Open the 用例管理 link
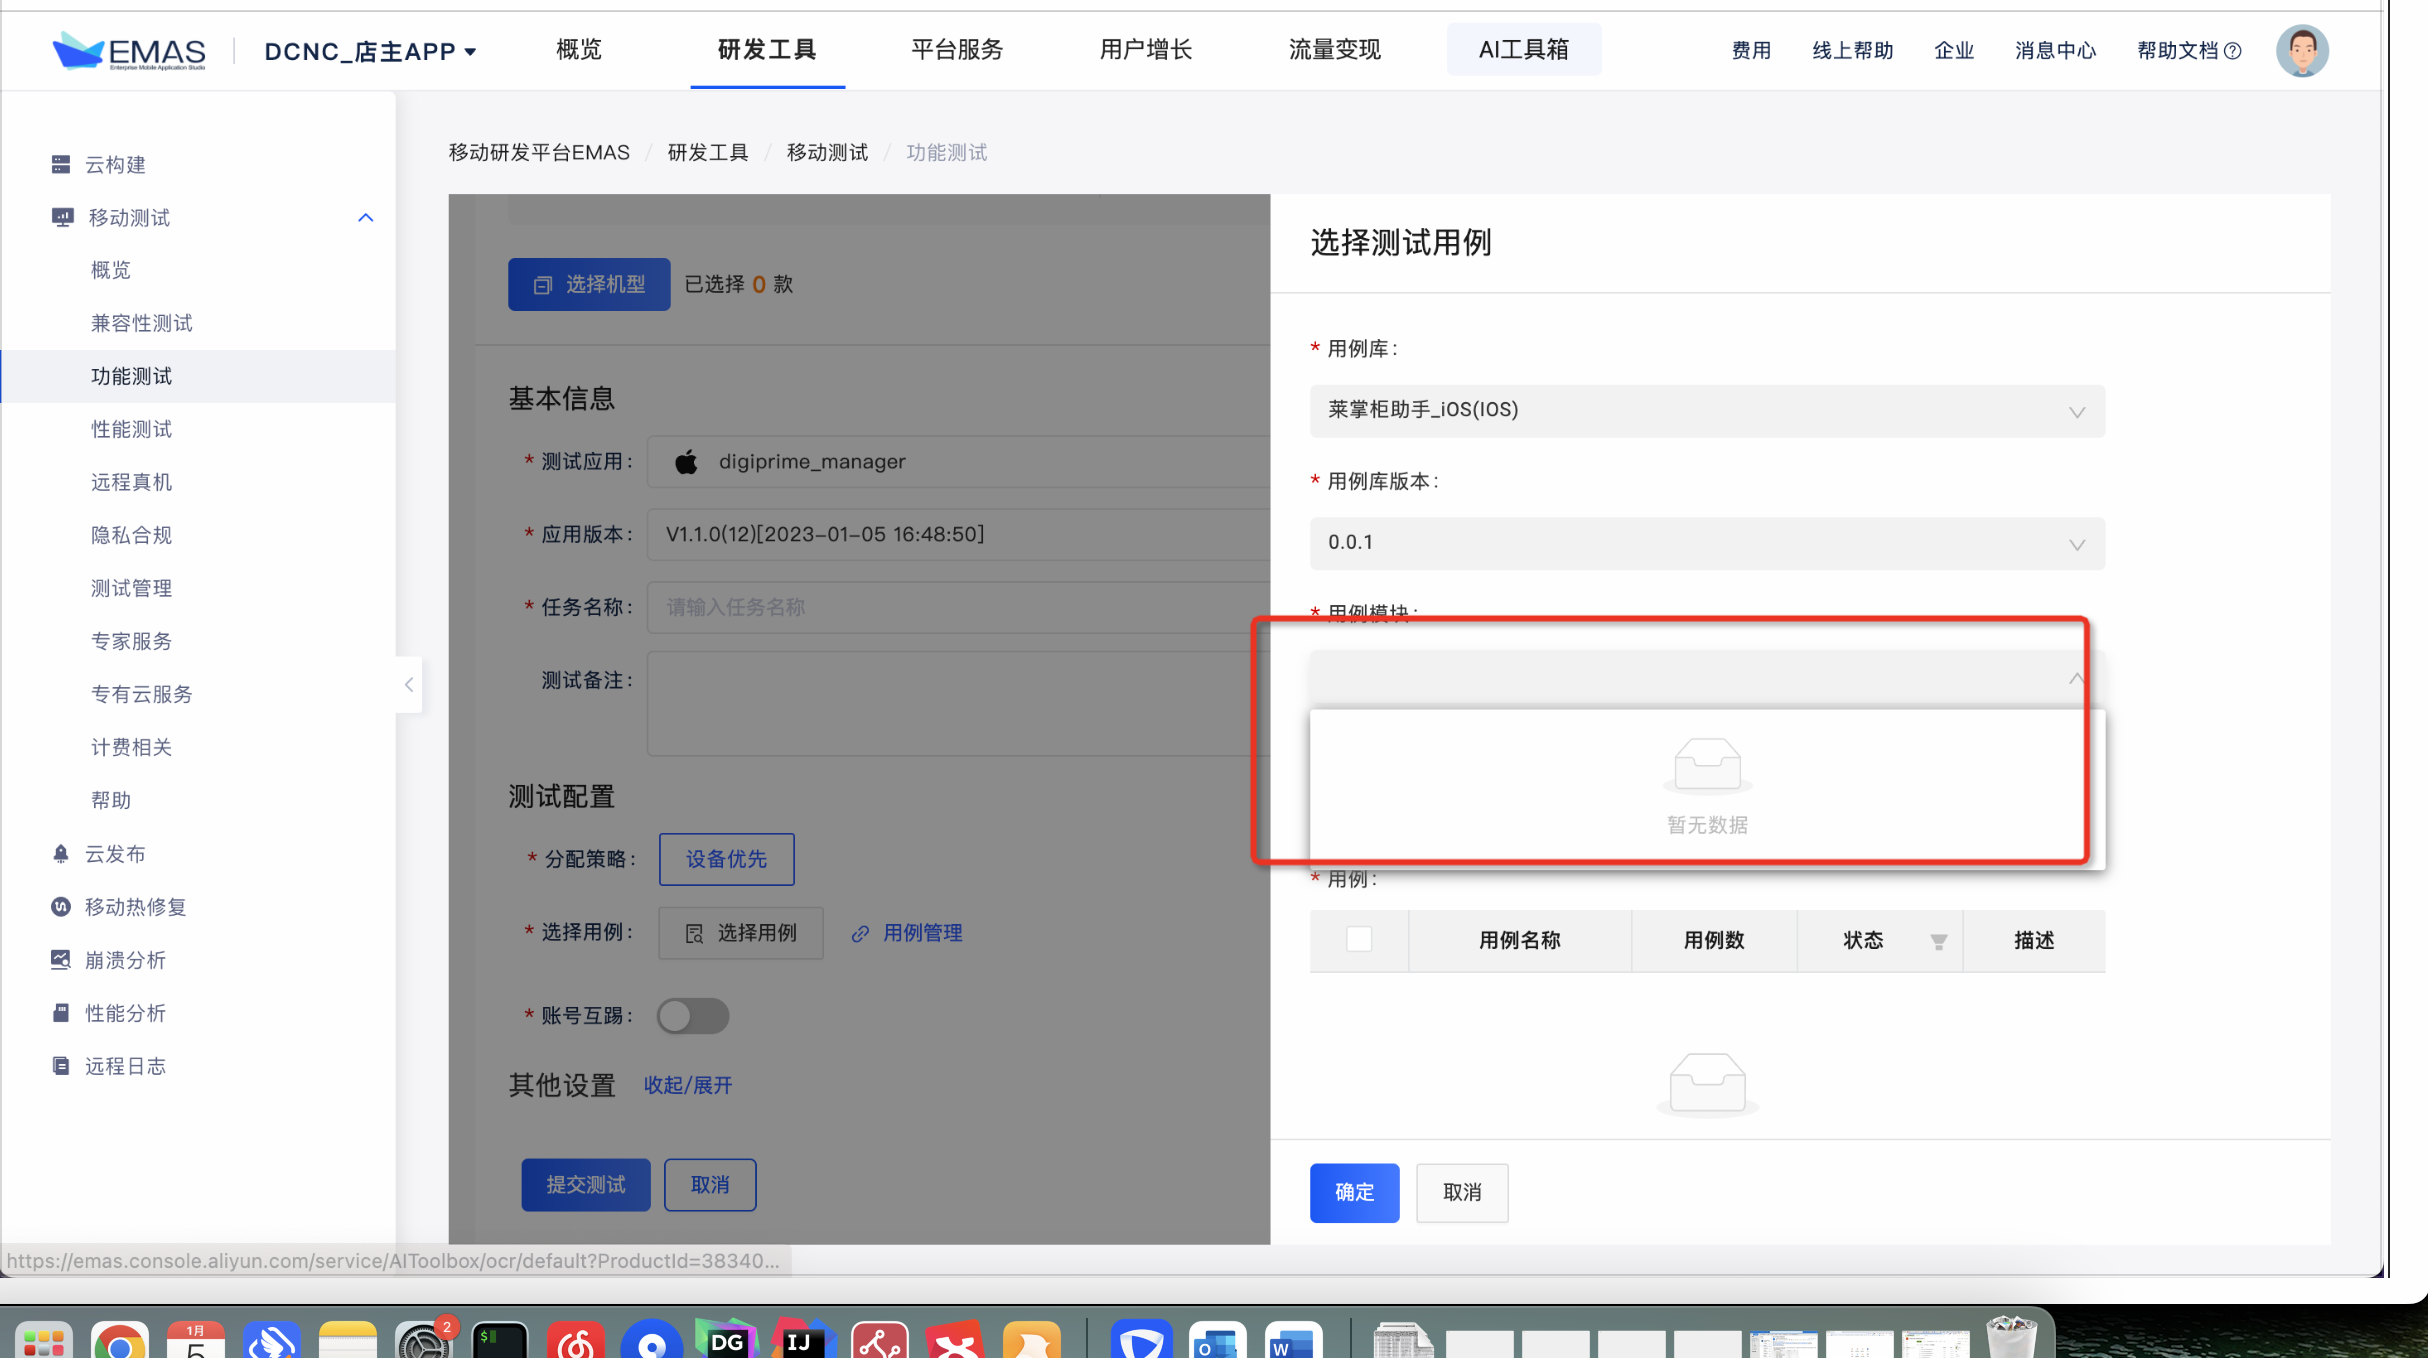This screenshot has width=2428, height=1358. (922, 933)
